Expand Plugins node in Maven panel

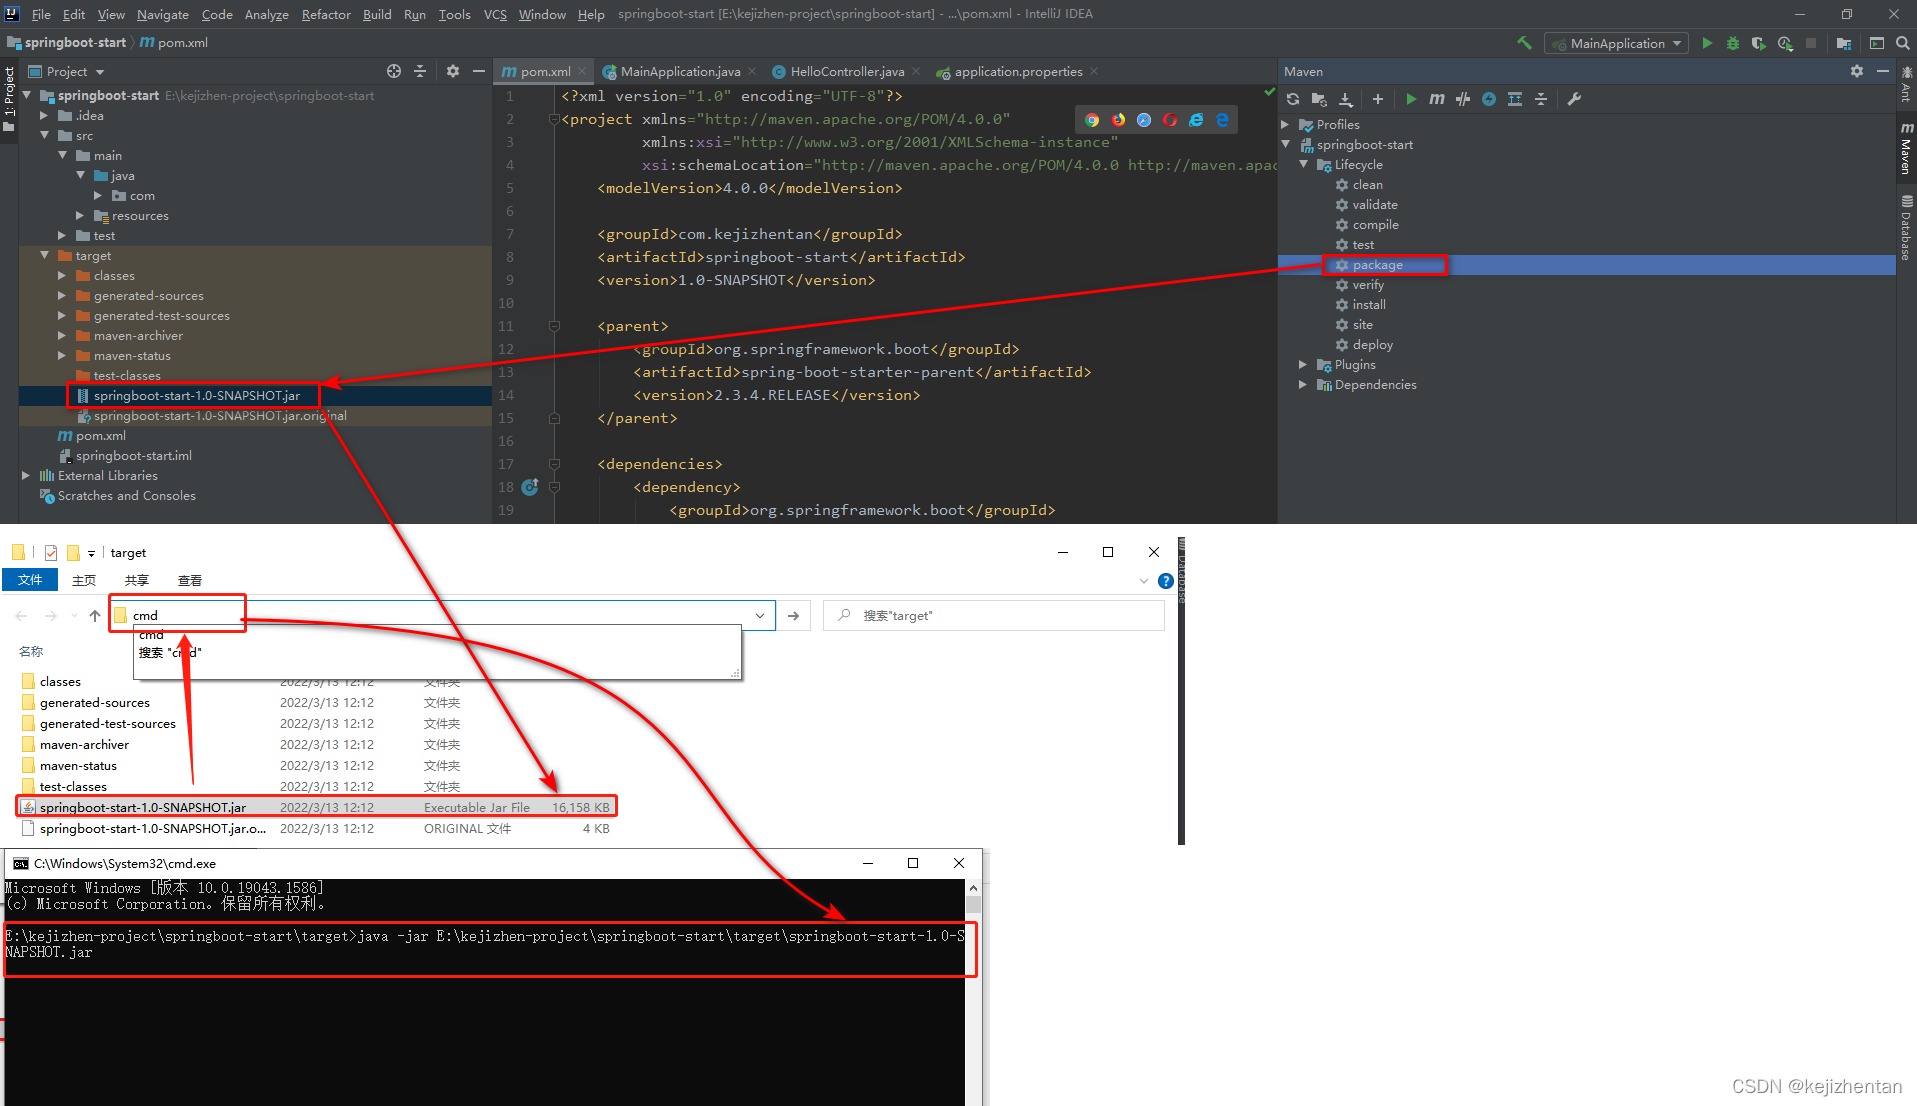coord(1304,365)
